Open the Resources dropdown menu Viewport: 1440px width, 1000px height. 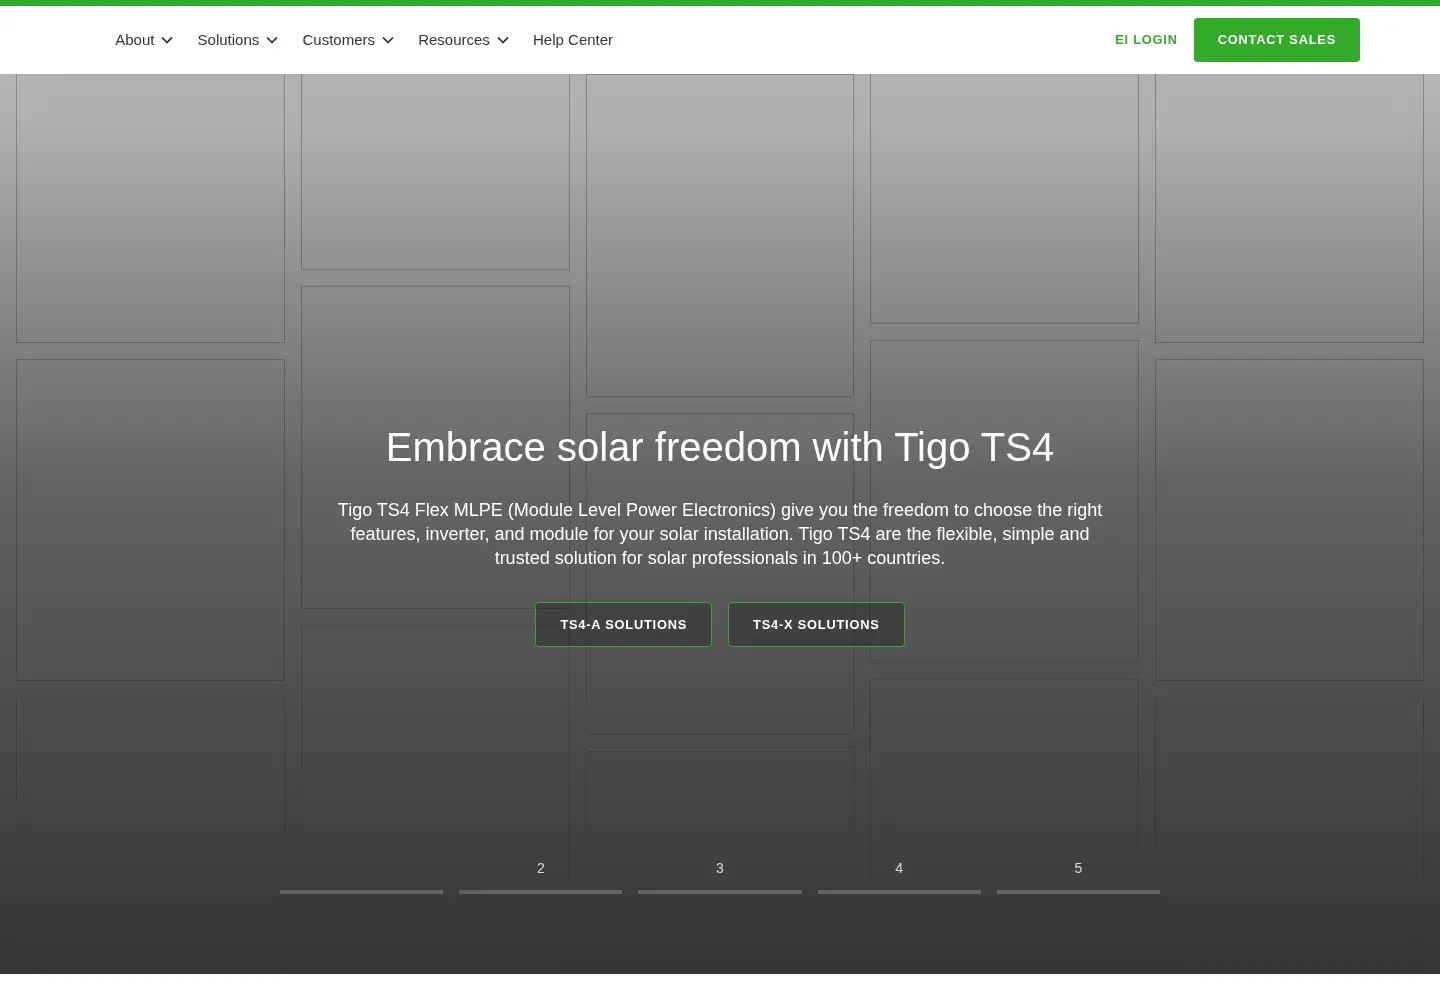463,40
